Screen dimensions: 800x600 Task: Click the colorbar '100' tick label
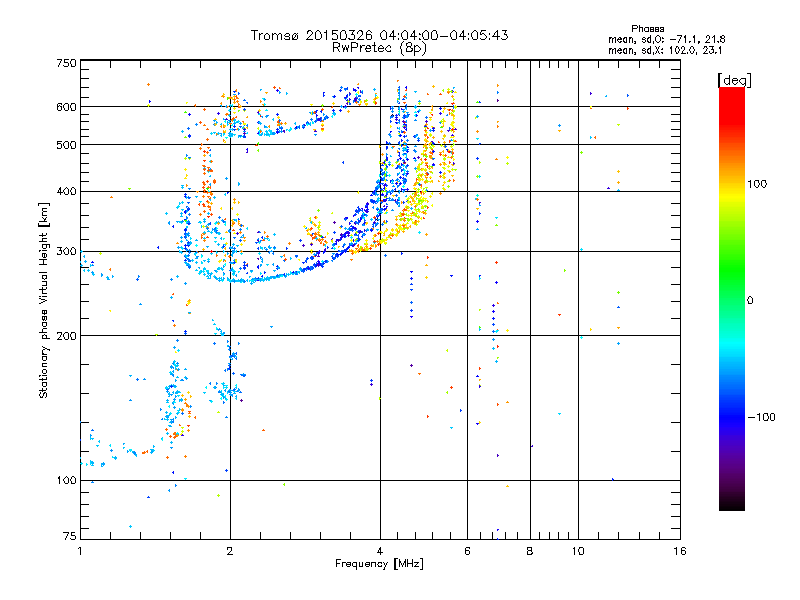(x=757, y=184)
